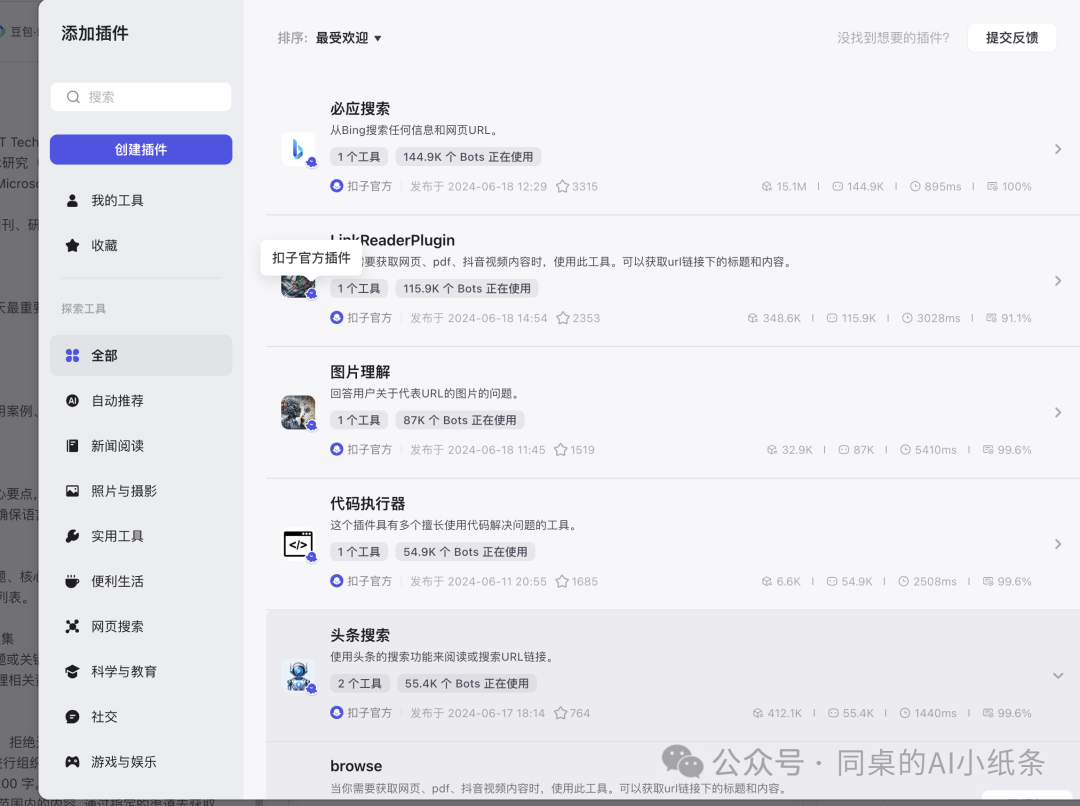The height and width of the screenshot is (806, 1080).
Task: Click the 必应搜索 Bing plugin logo
Action: coord(298,149)
